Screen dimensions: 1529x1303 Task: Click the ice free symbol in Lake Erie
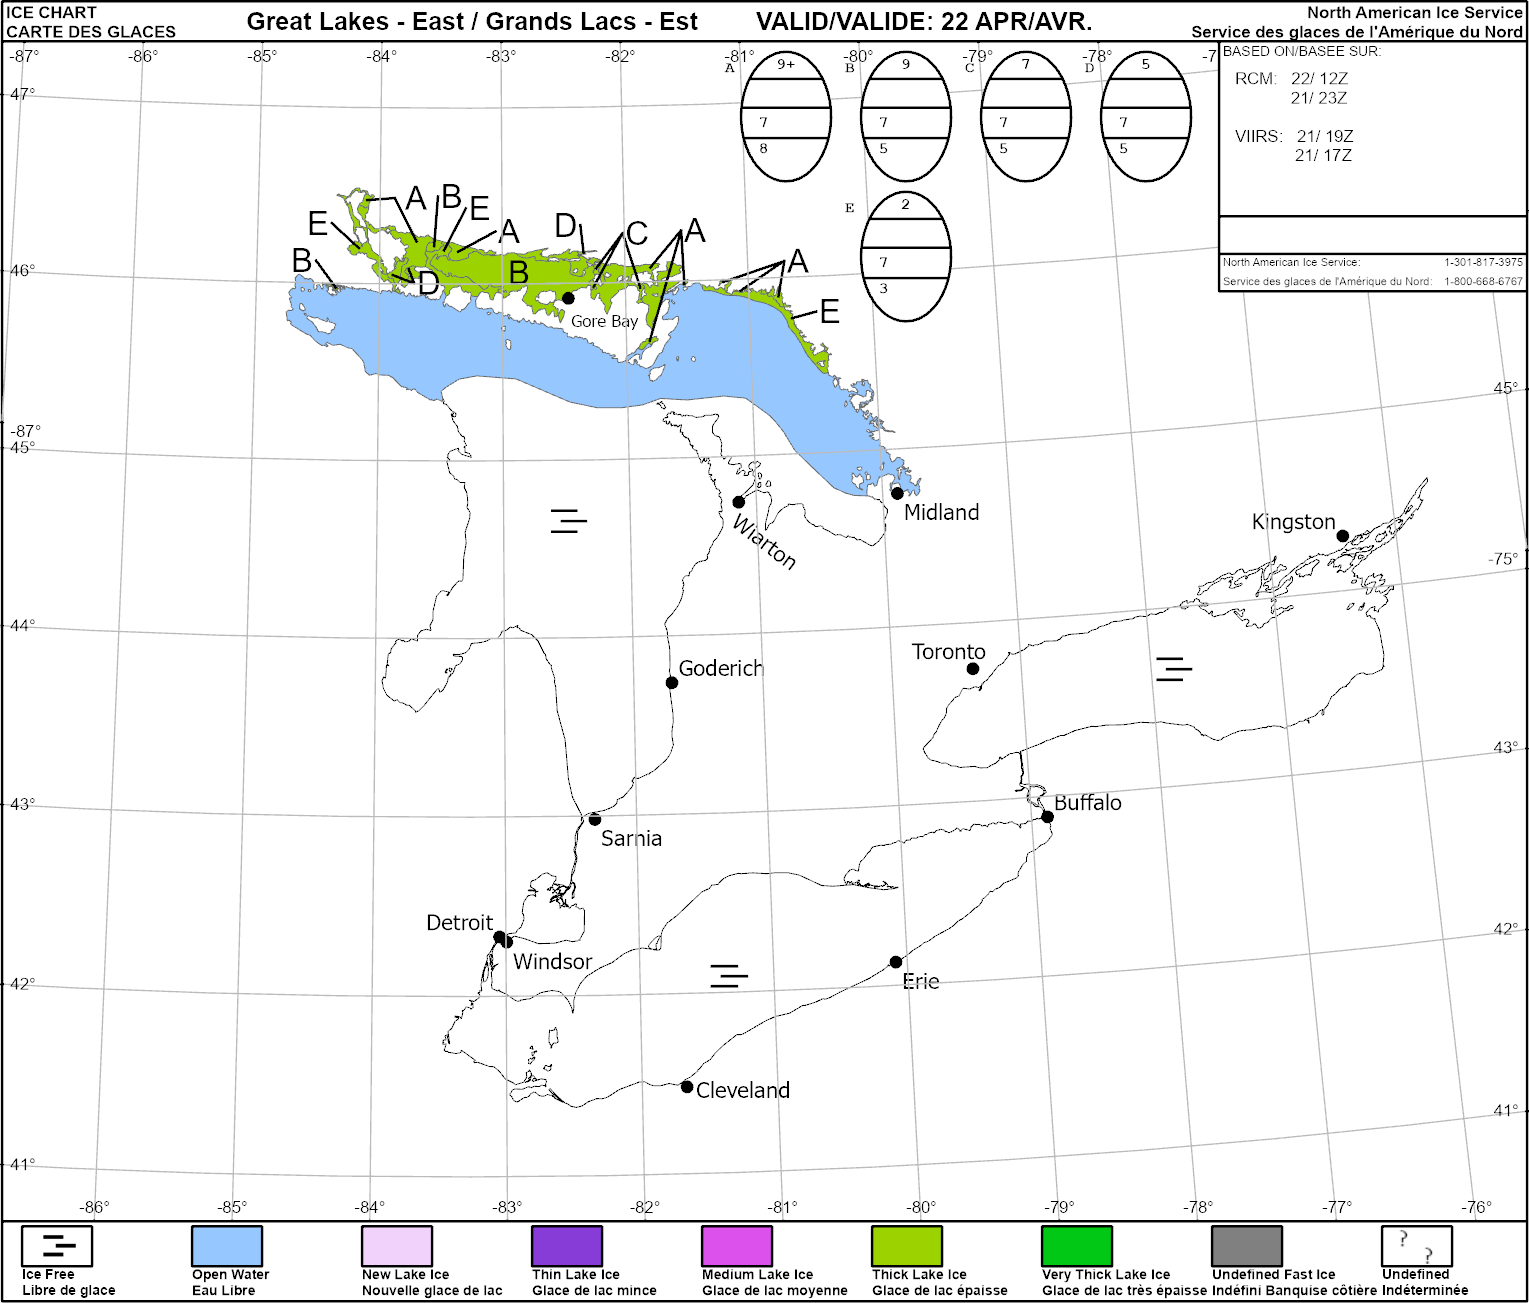coord(728,976)
